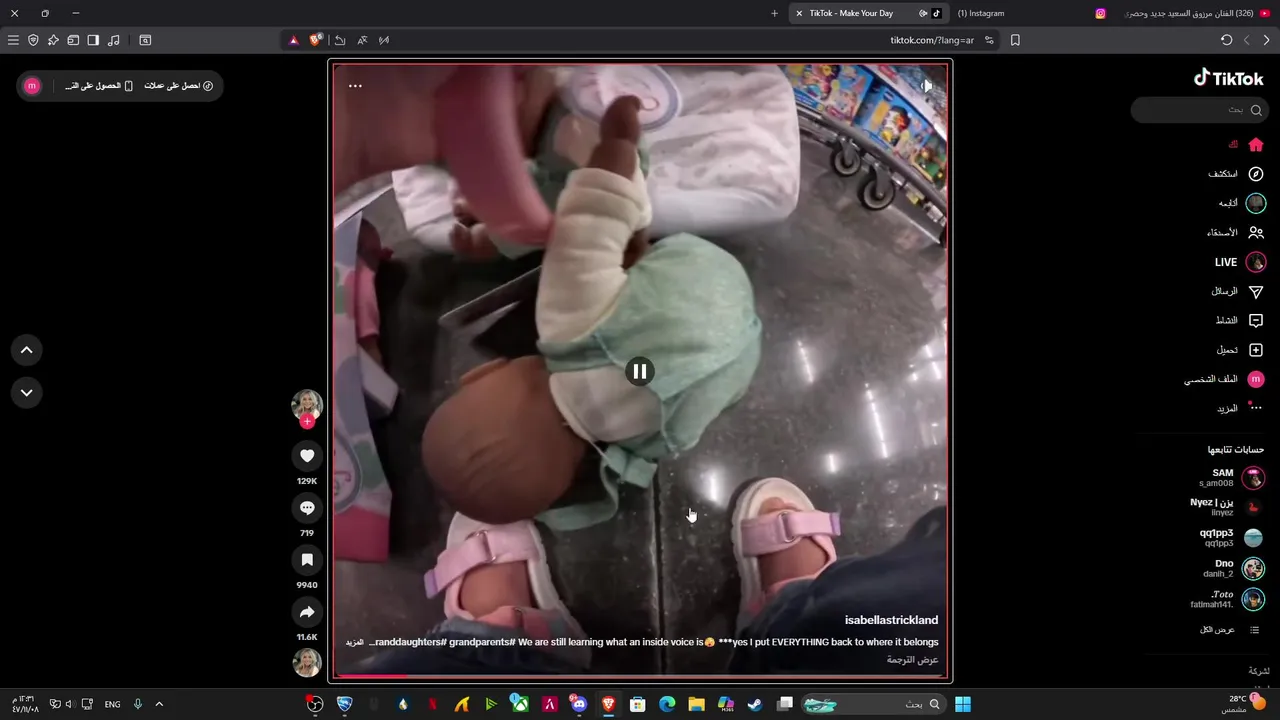This screenshot has height=720, width=1280.
Task: Navigate forward in browser
Action: (x=1246, y=40)
